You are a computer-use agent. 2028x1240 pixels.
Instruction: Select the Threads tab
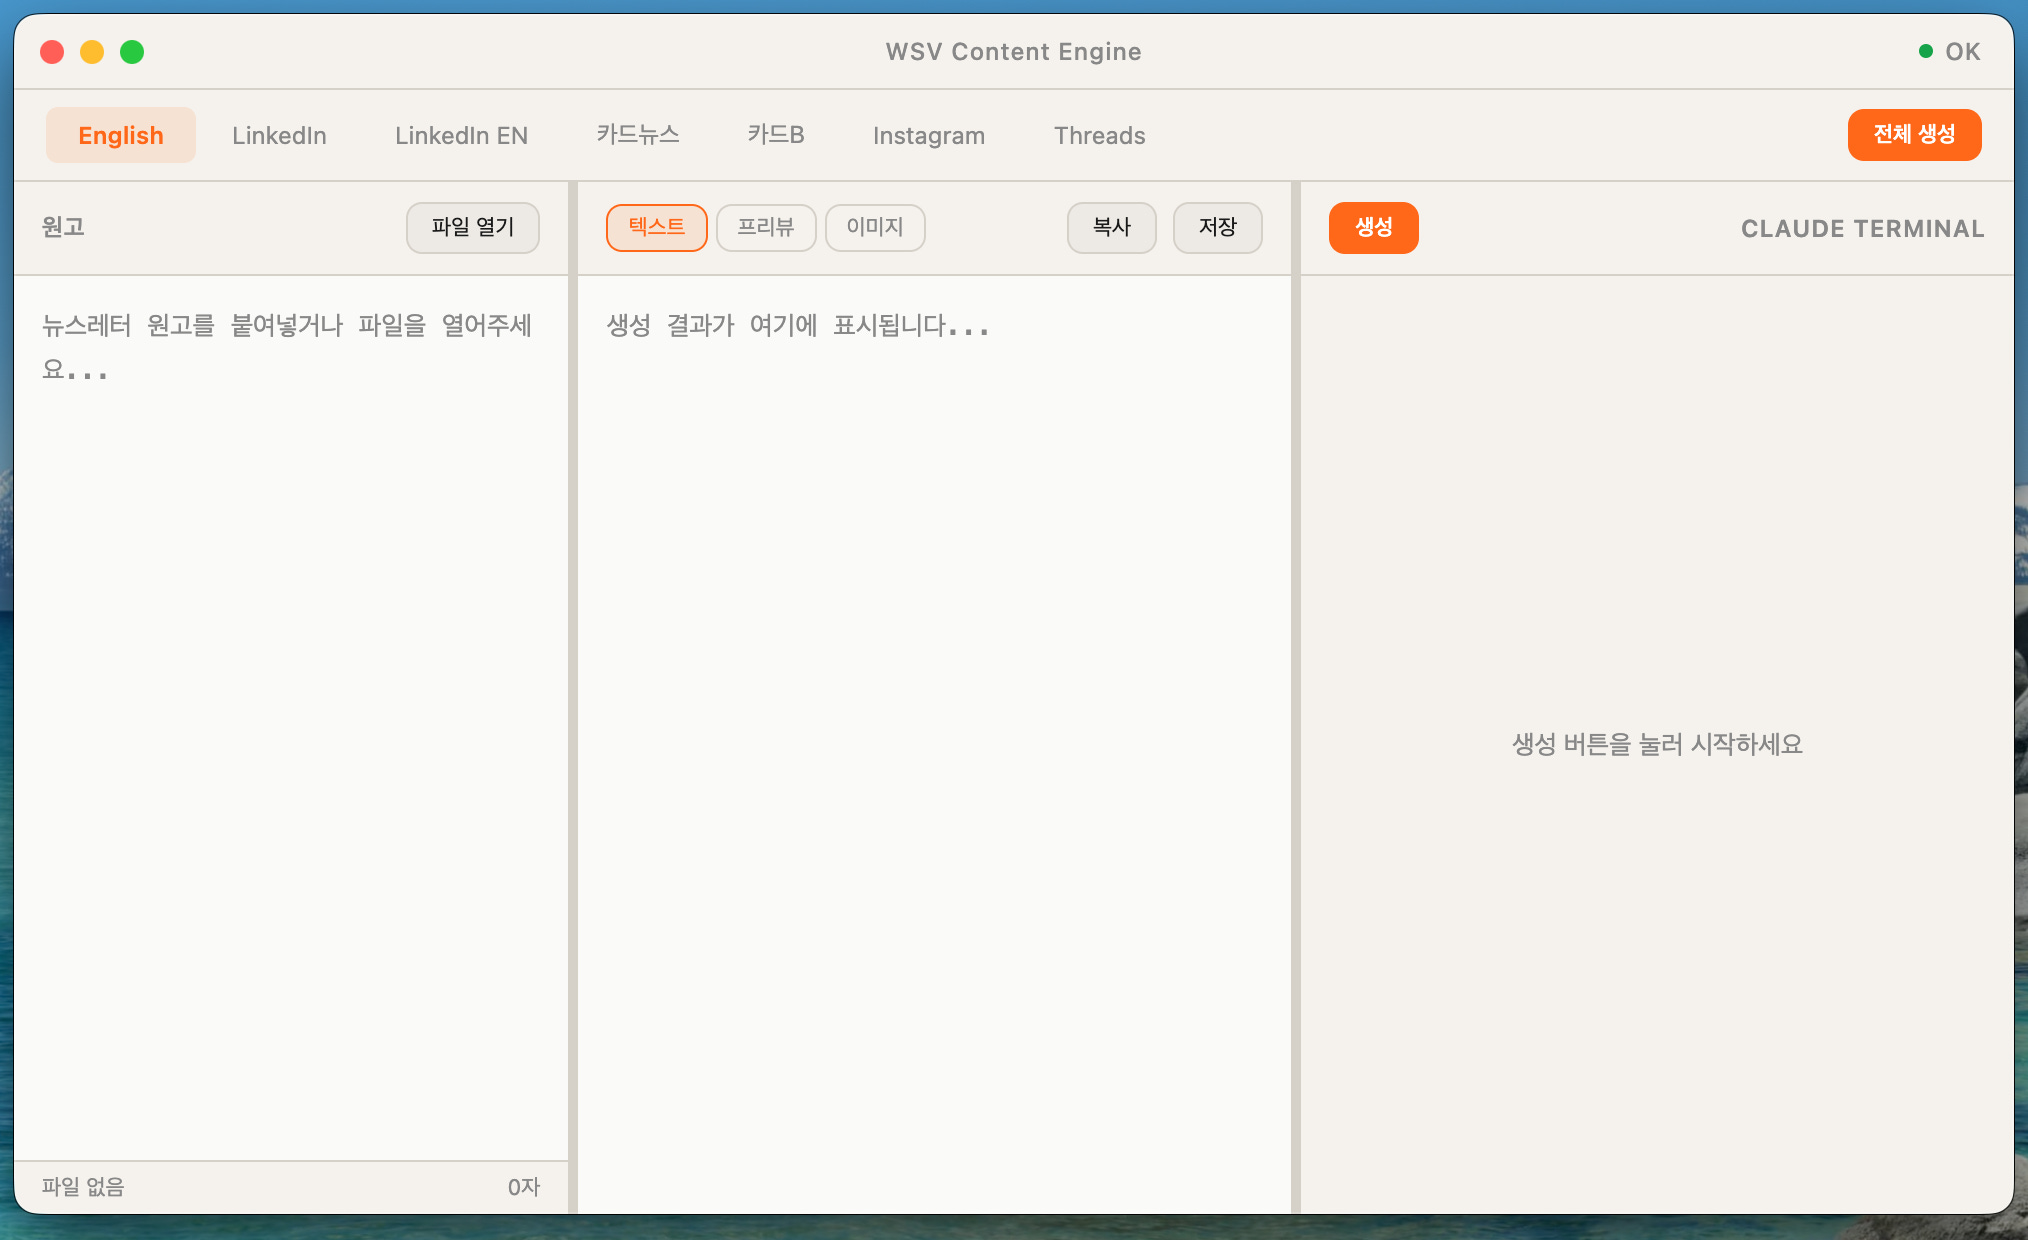click(x=1099, y=135)
